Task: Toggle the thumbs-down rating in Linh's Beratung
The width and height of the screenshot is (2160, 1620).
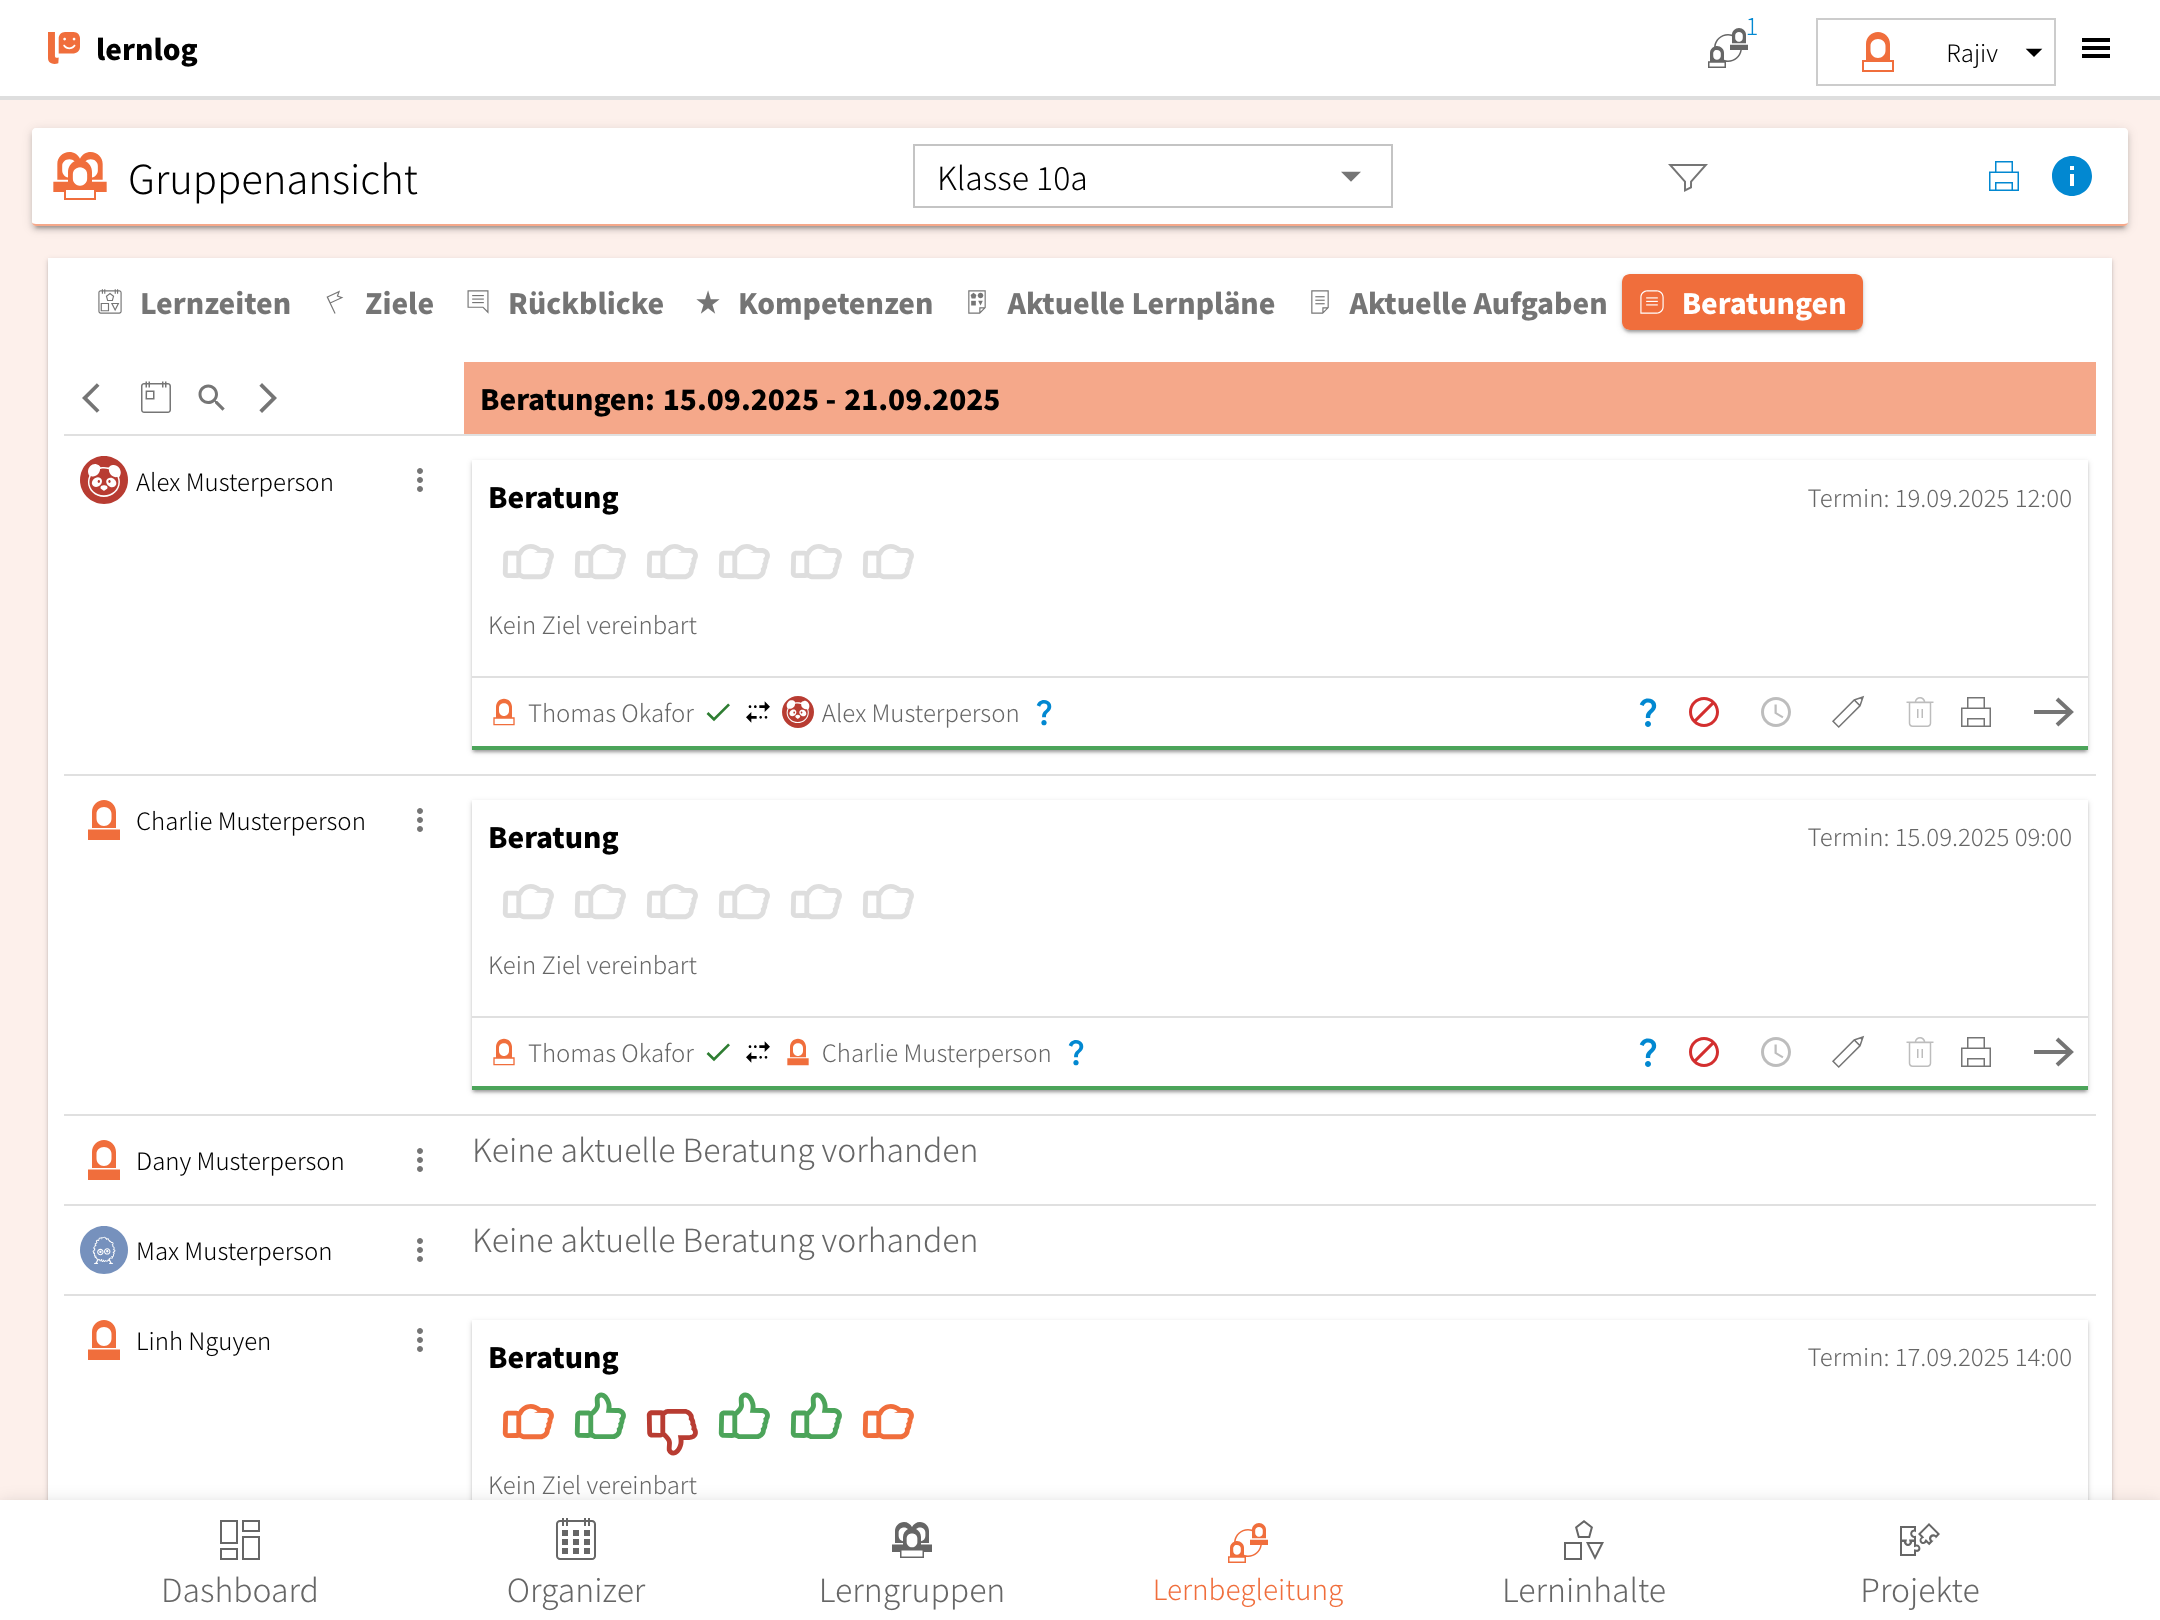Action: [x=671, y=1426]
